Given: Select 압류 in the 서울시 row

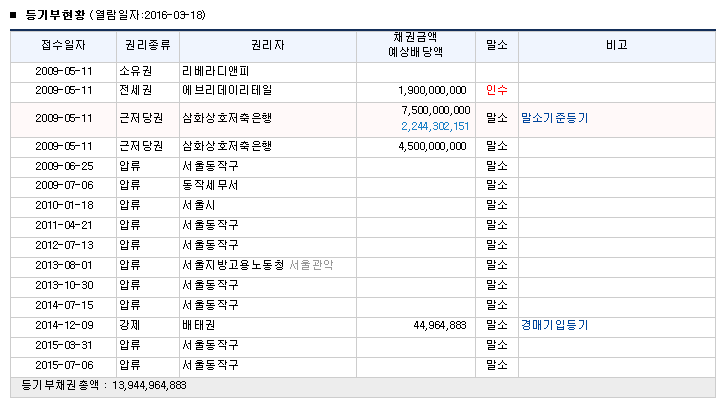Looking at the screenshot, I should point(129,205).
